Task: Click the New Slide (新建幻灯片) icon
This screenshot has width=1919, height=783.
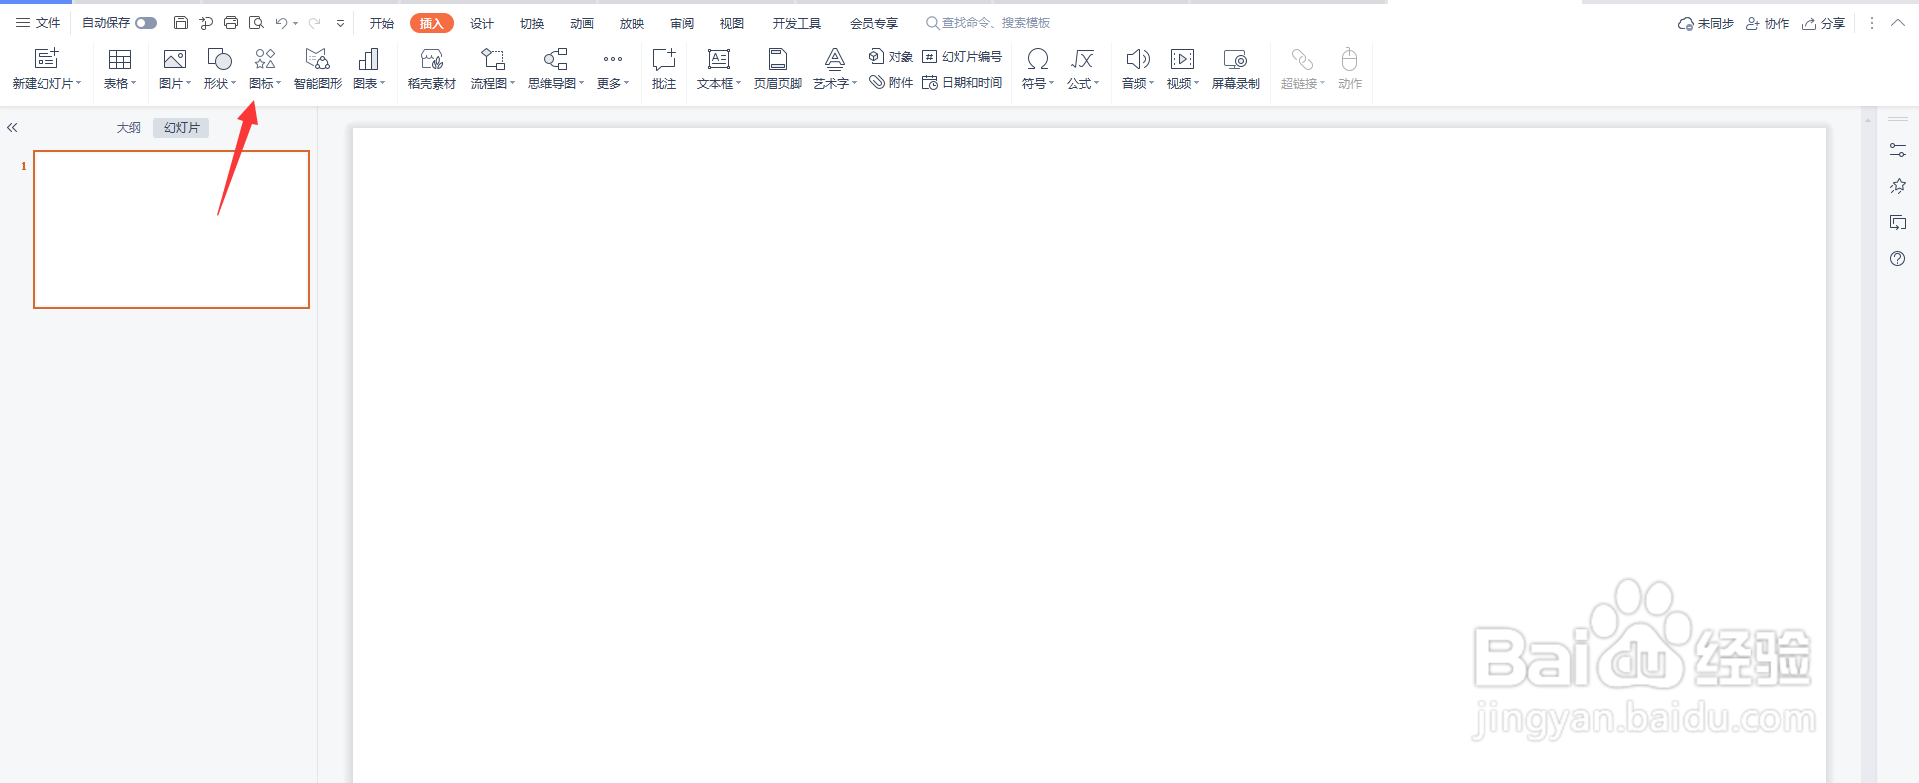Action: [46, 59]
